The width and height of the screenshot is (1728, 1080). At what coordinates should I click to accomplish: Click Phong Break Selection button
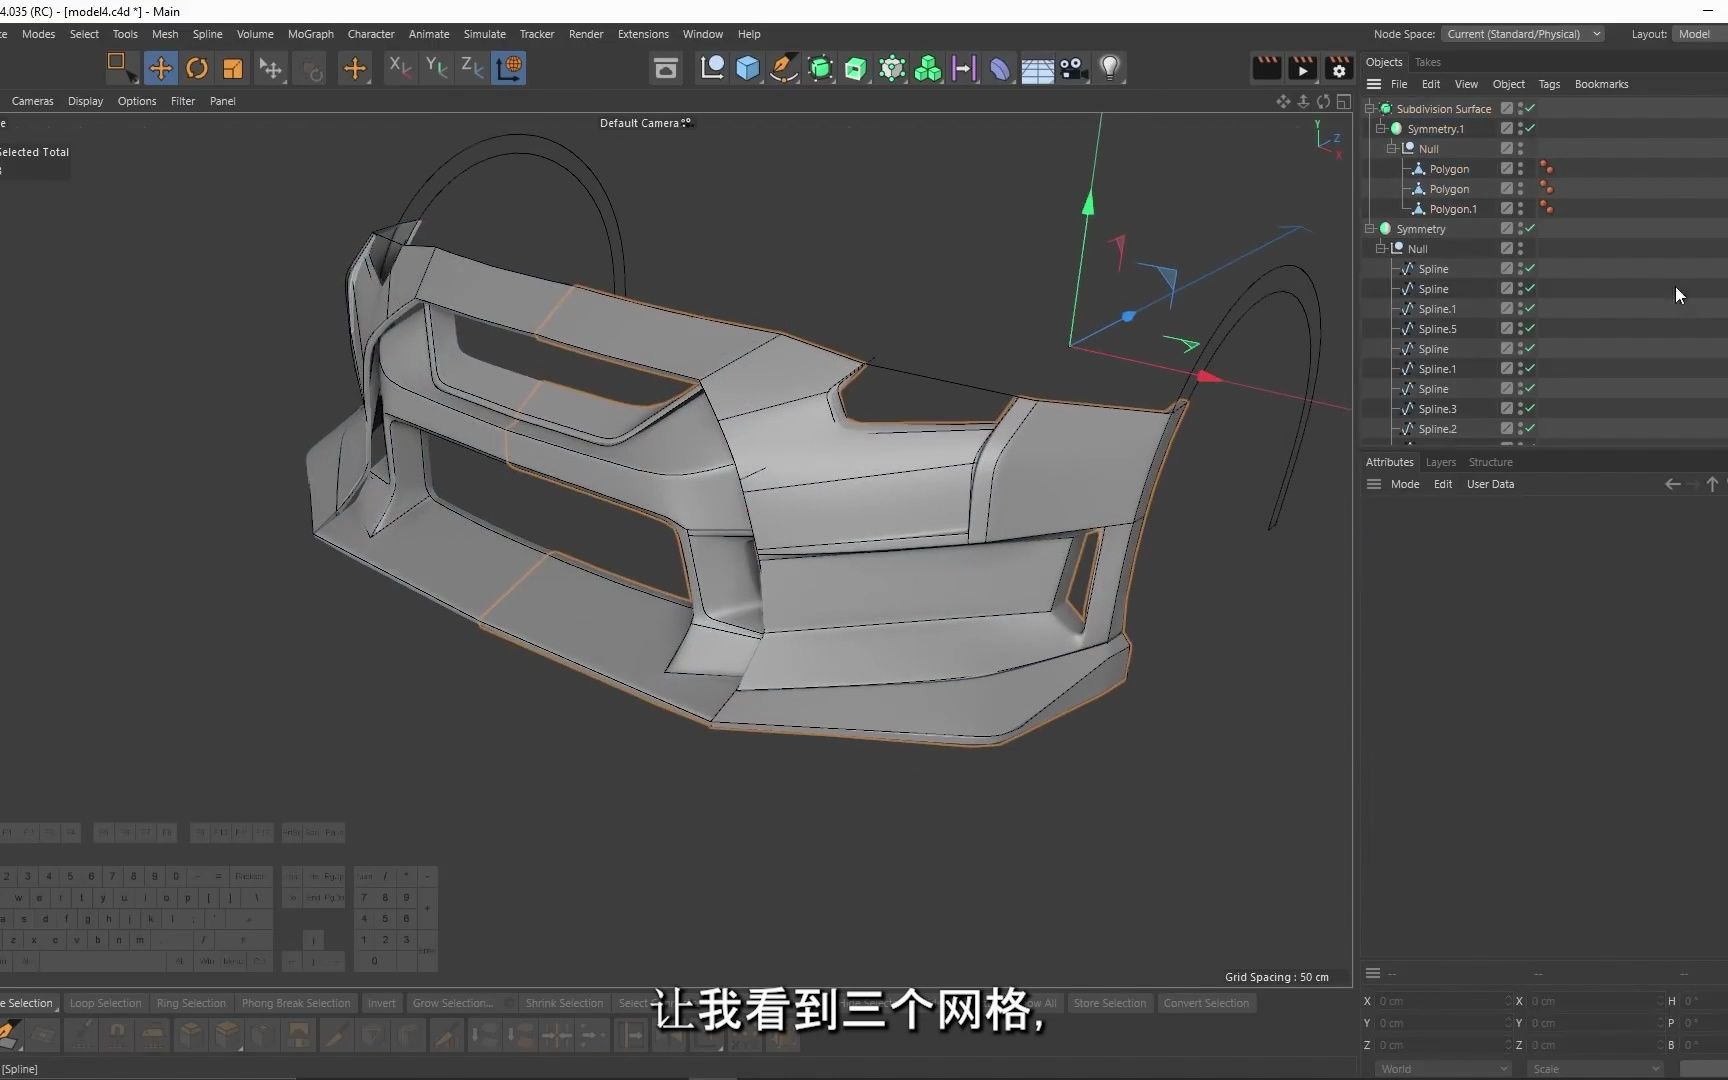(296, 1003)
